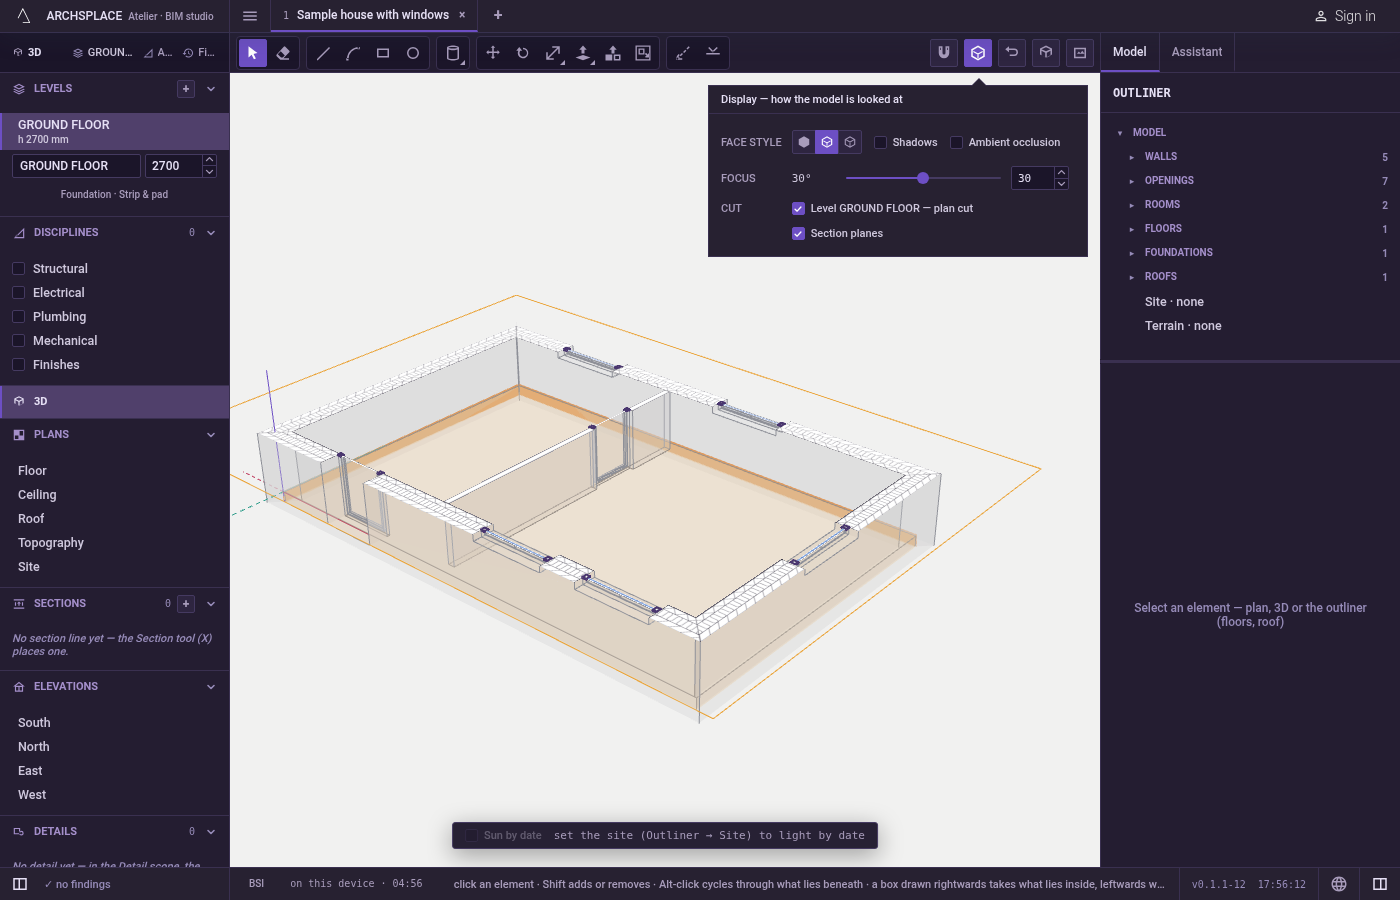The image size is (1400, 900).
Task: Expand the ROOMS outliner node
Action: pos(1132,205)
